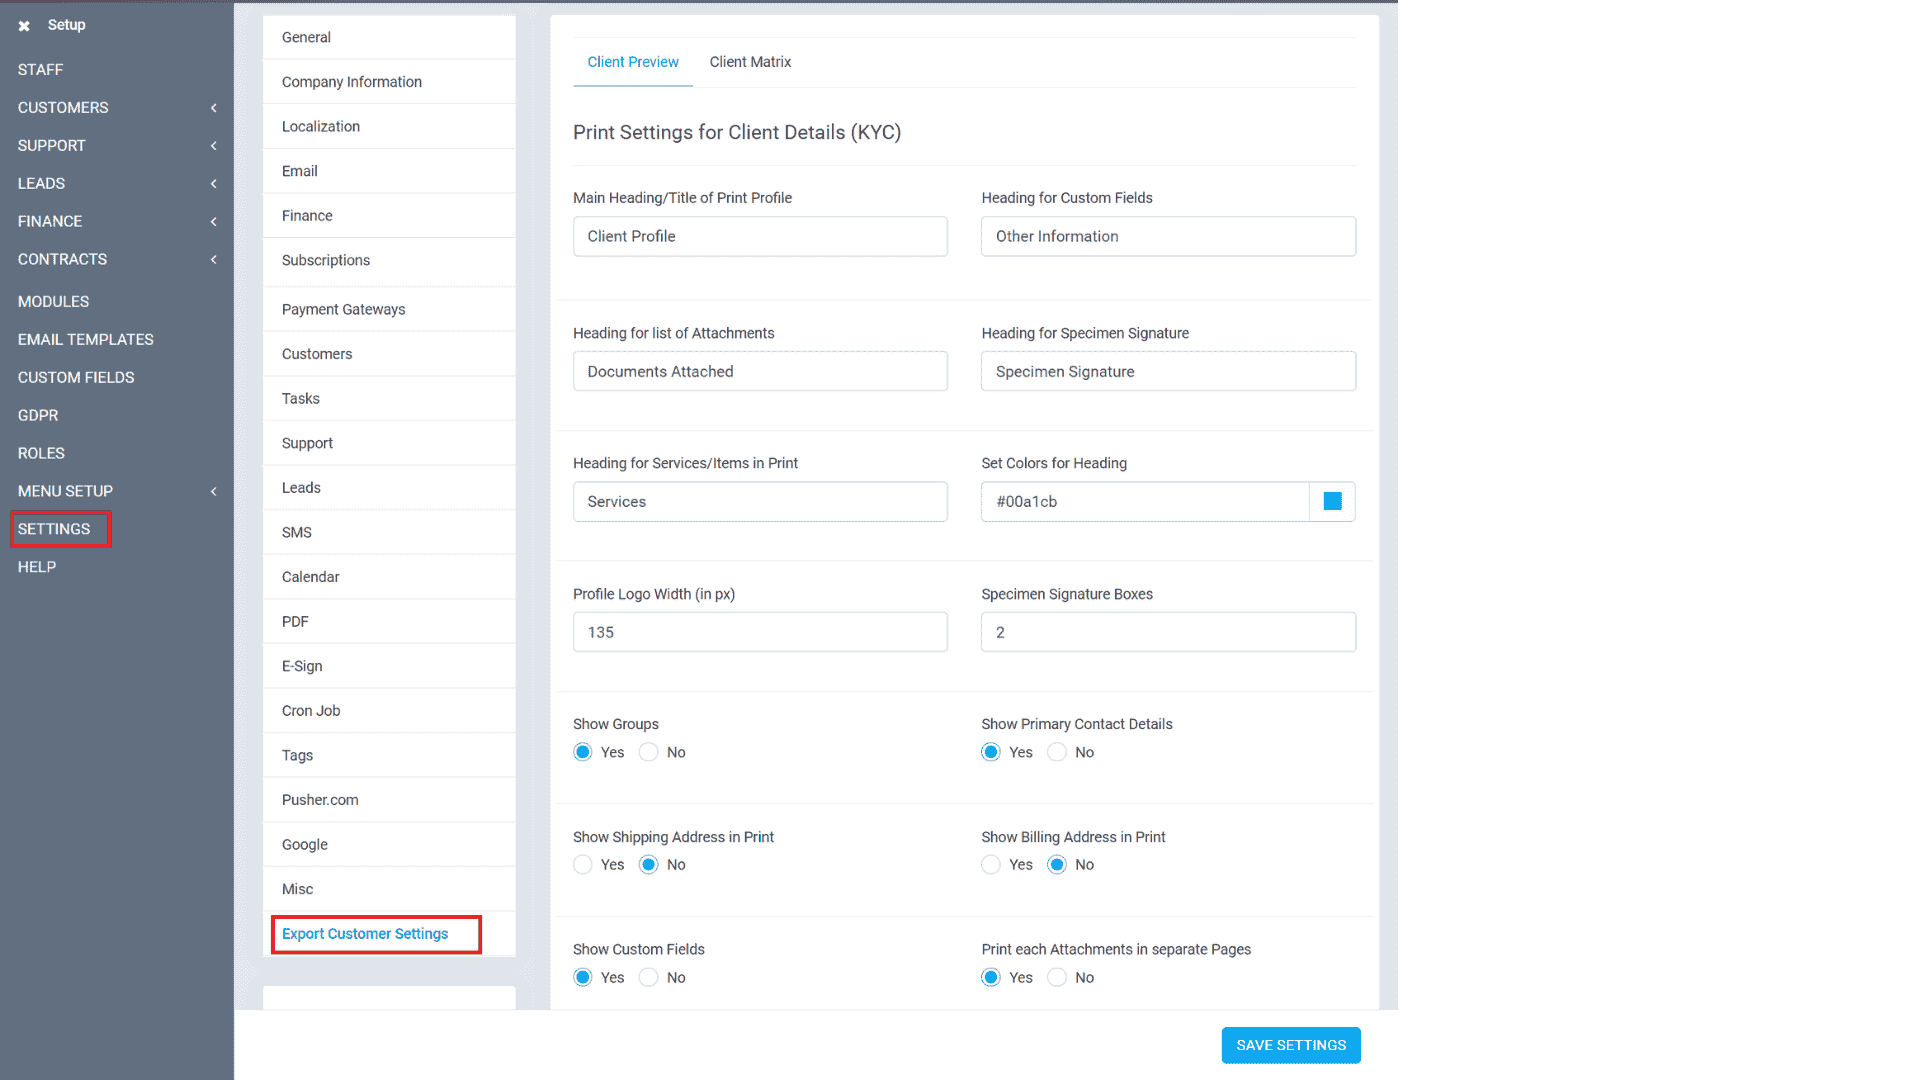Expand the FINANCE sidebar section

(x=49, y=221)
